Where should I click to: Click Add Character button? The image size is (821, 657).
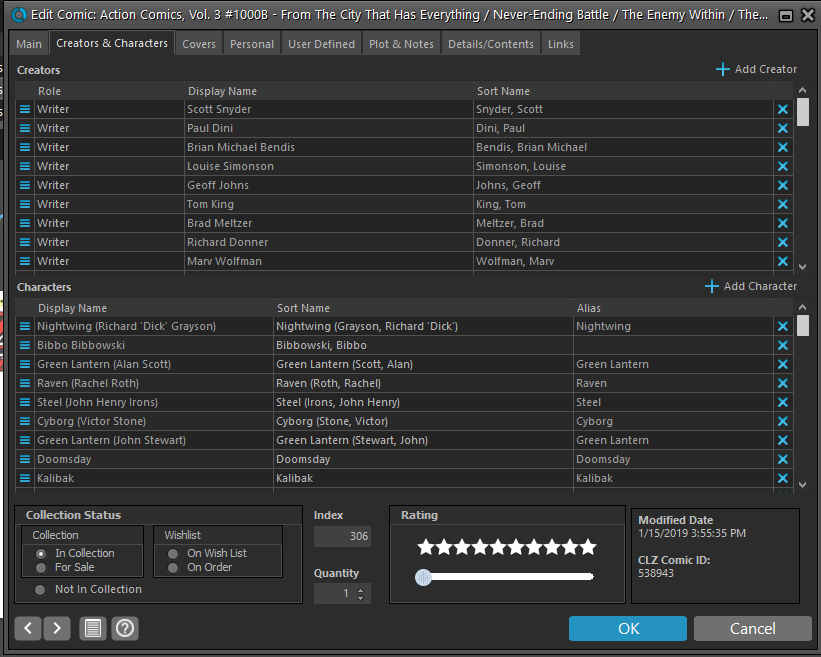click(751, 286)
